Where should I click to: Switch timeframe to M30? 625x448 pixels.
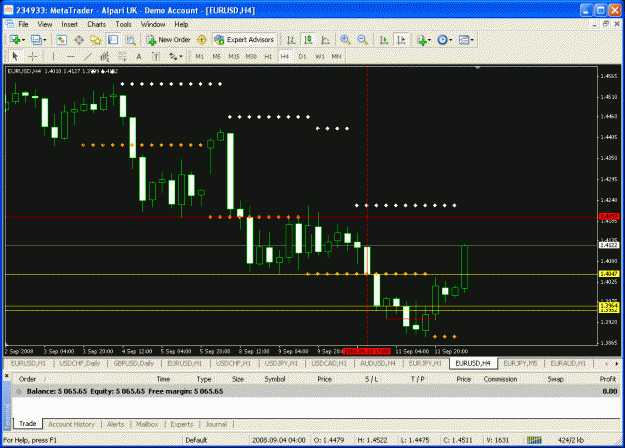pyautogui.click(x=251, y=57)
